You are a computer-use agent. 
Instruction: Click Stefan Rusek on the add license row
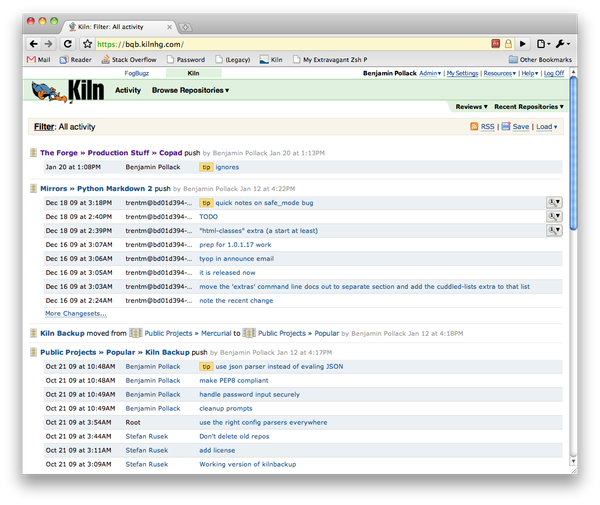click(147, 450)
